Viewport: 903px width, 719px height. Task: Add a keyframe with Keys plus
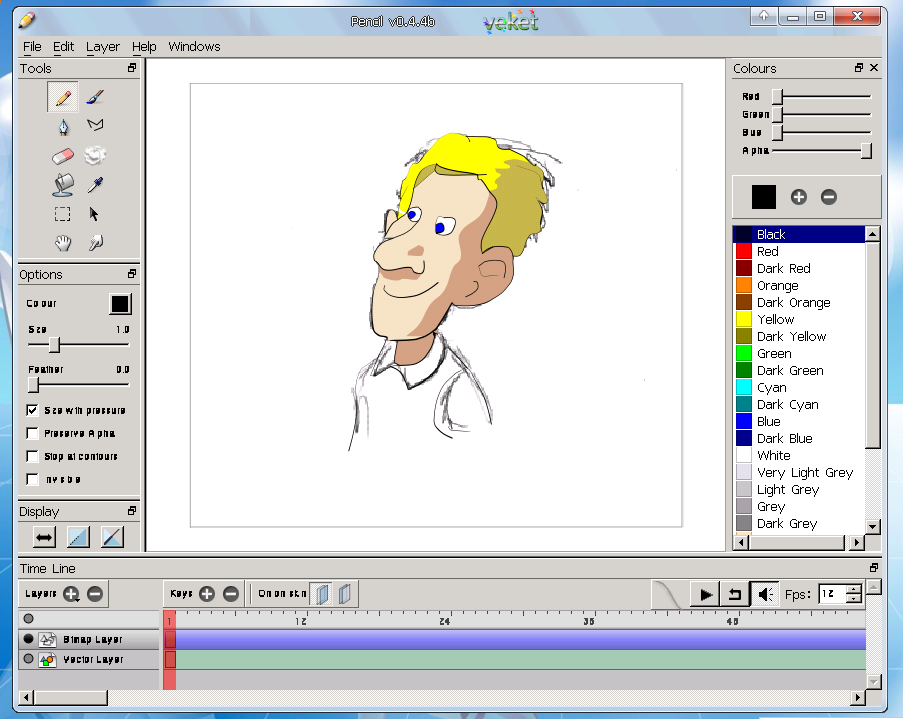(207, 594)
